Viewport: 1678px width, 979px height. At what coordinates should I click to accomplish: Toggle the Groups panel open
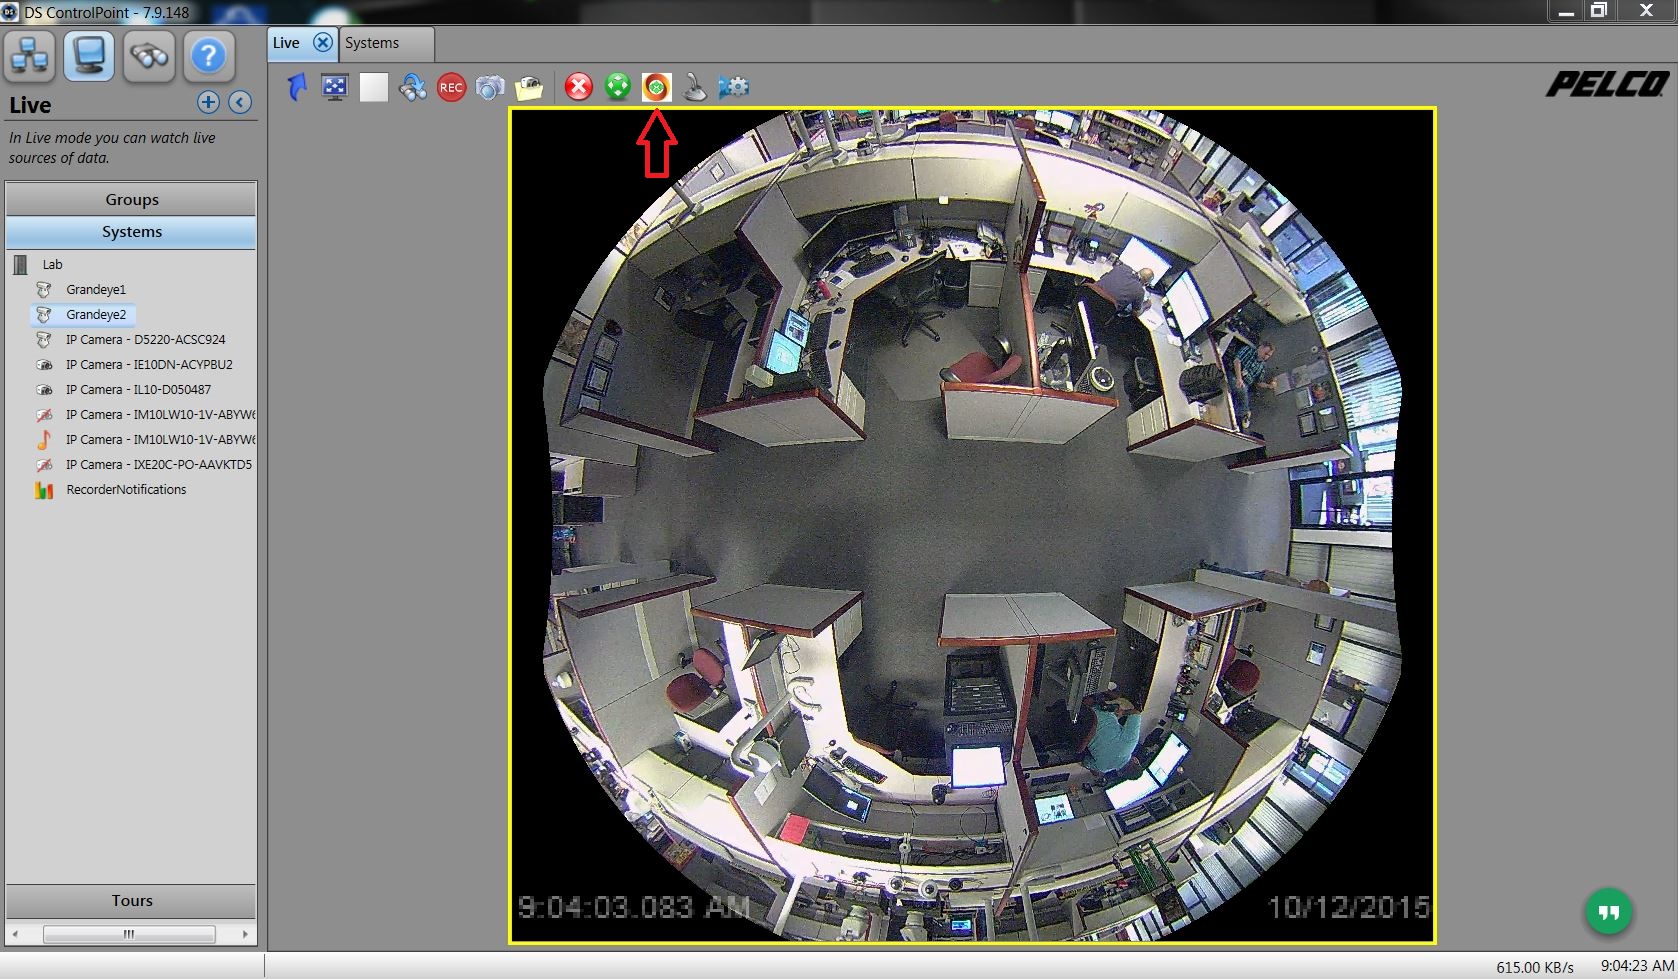(x=131, y=199)
